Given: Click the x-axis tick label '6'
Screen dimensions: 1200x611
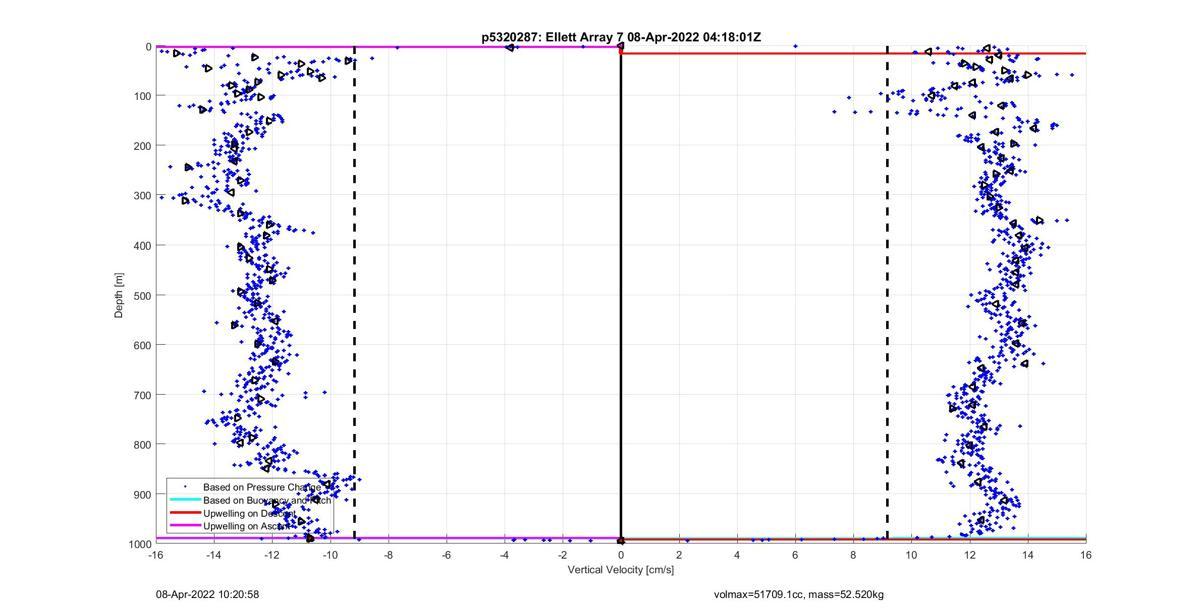Looking at the screenshot, I should 795,555.
